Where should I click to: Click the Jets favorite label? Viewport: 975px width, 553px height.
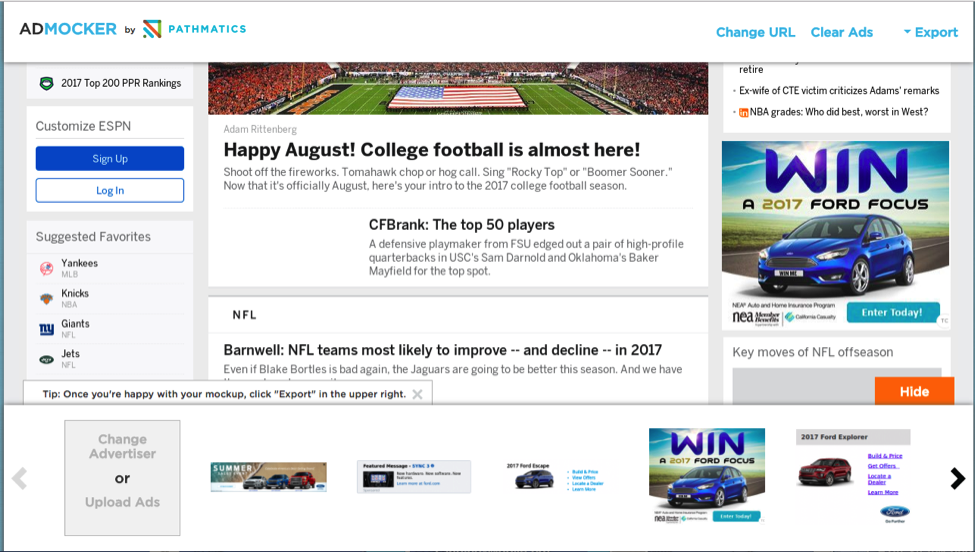point(70,354)
